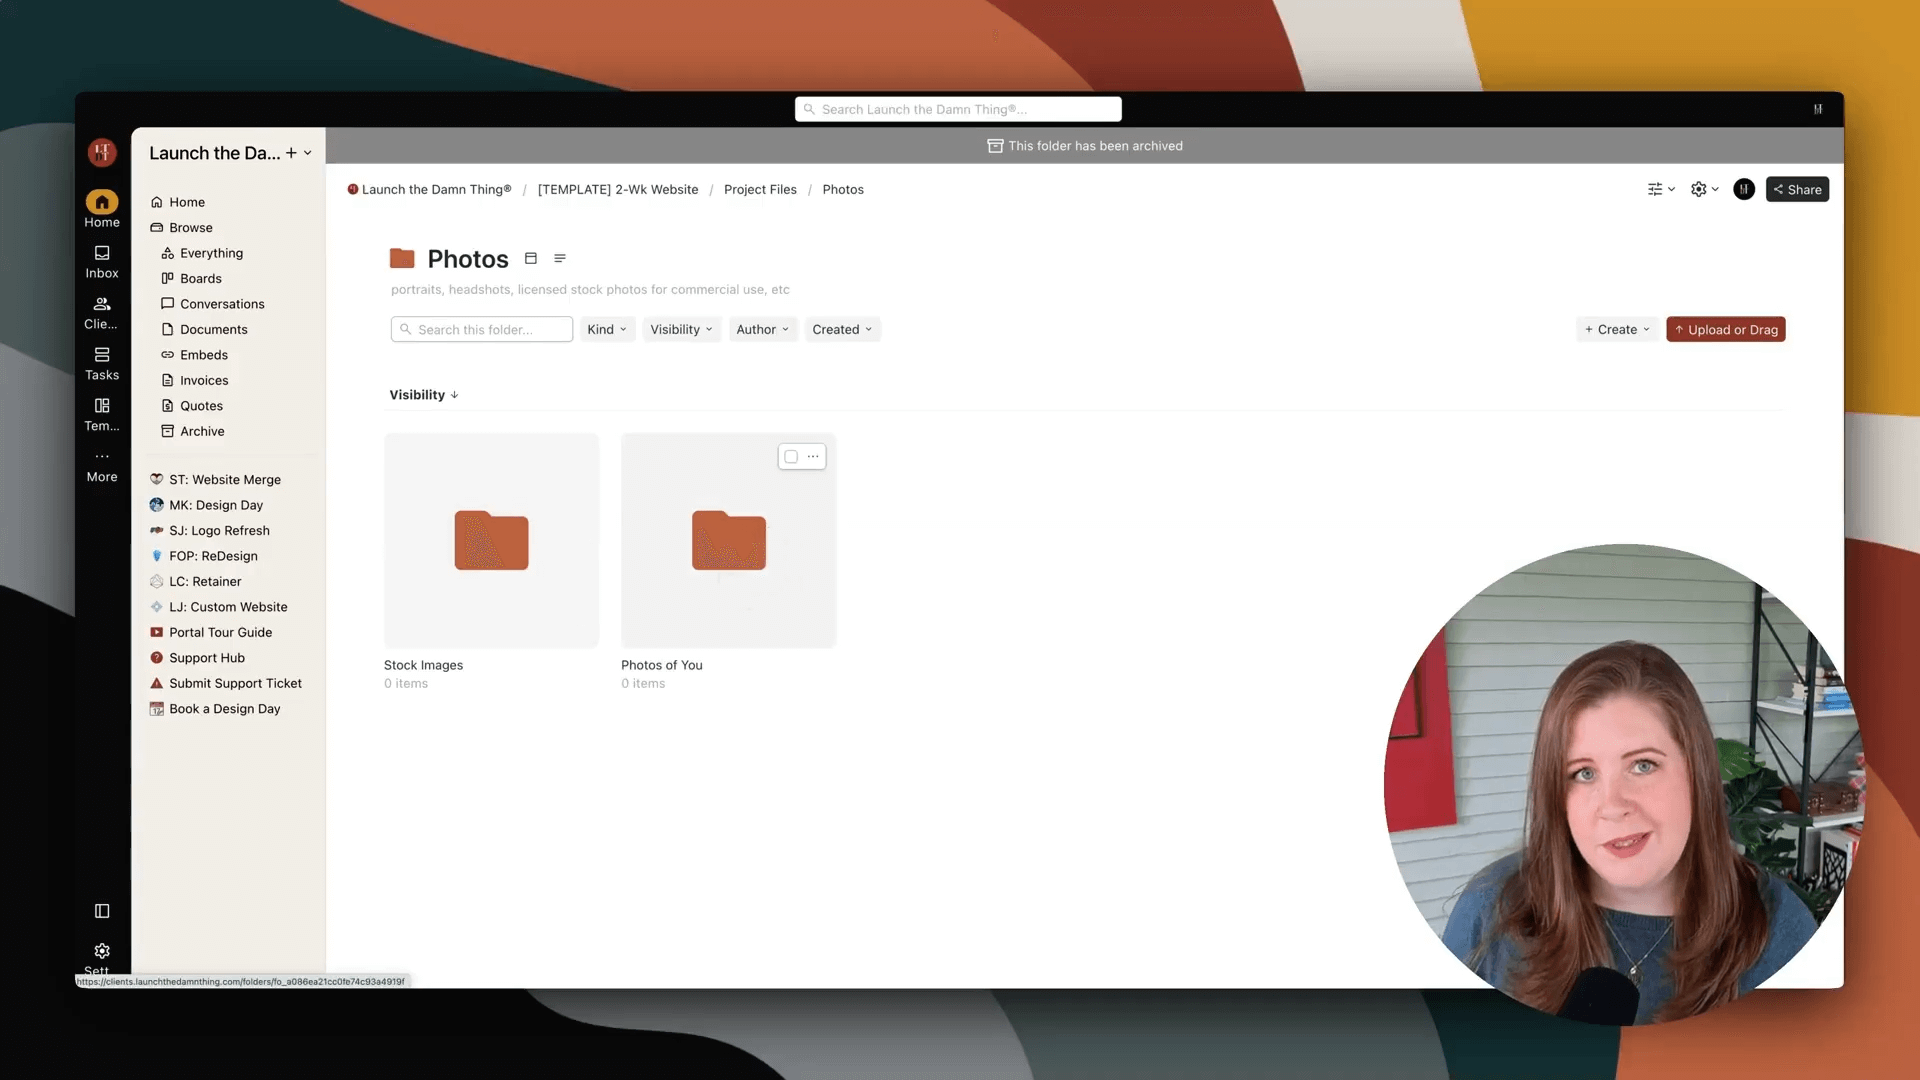Viewport: 1920px width, 1080px height.
Task: Click Project Files breadcrumb link
Action: tap(760, 190)
